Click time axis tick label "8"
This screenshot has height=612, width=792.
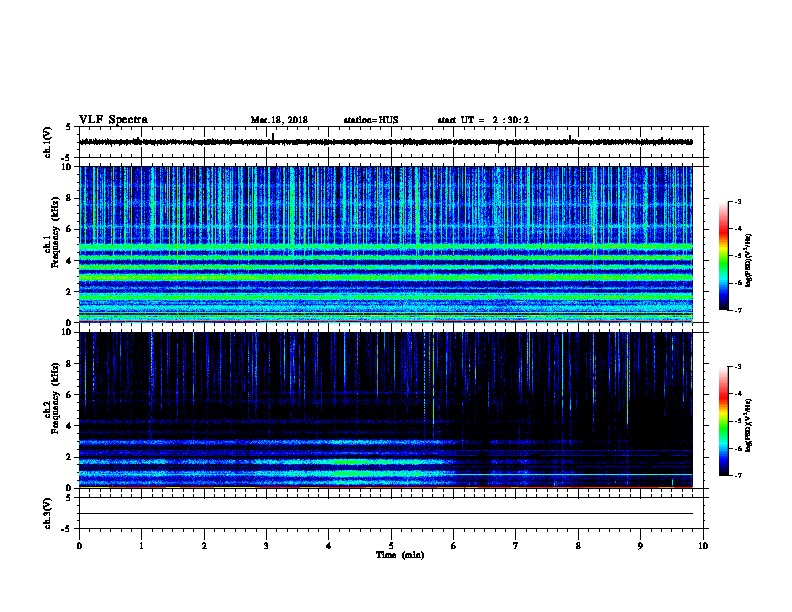point(578,545)
